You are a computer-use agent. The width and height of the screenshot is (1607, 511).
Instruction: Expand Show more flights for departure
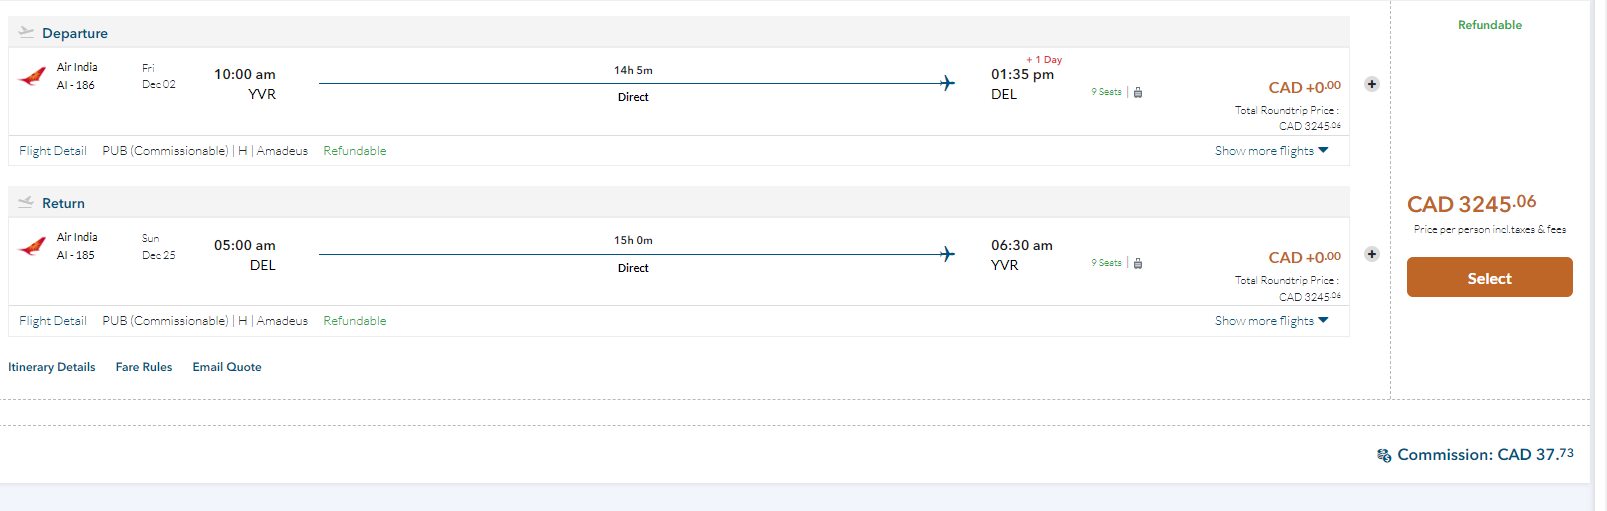1271,151
